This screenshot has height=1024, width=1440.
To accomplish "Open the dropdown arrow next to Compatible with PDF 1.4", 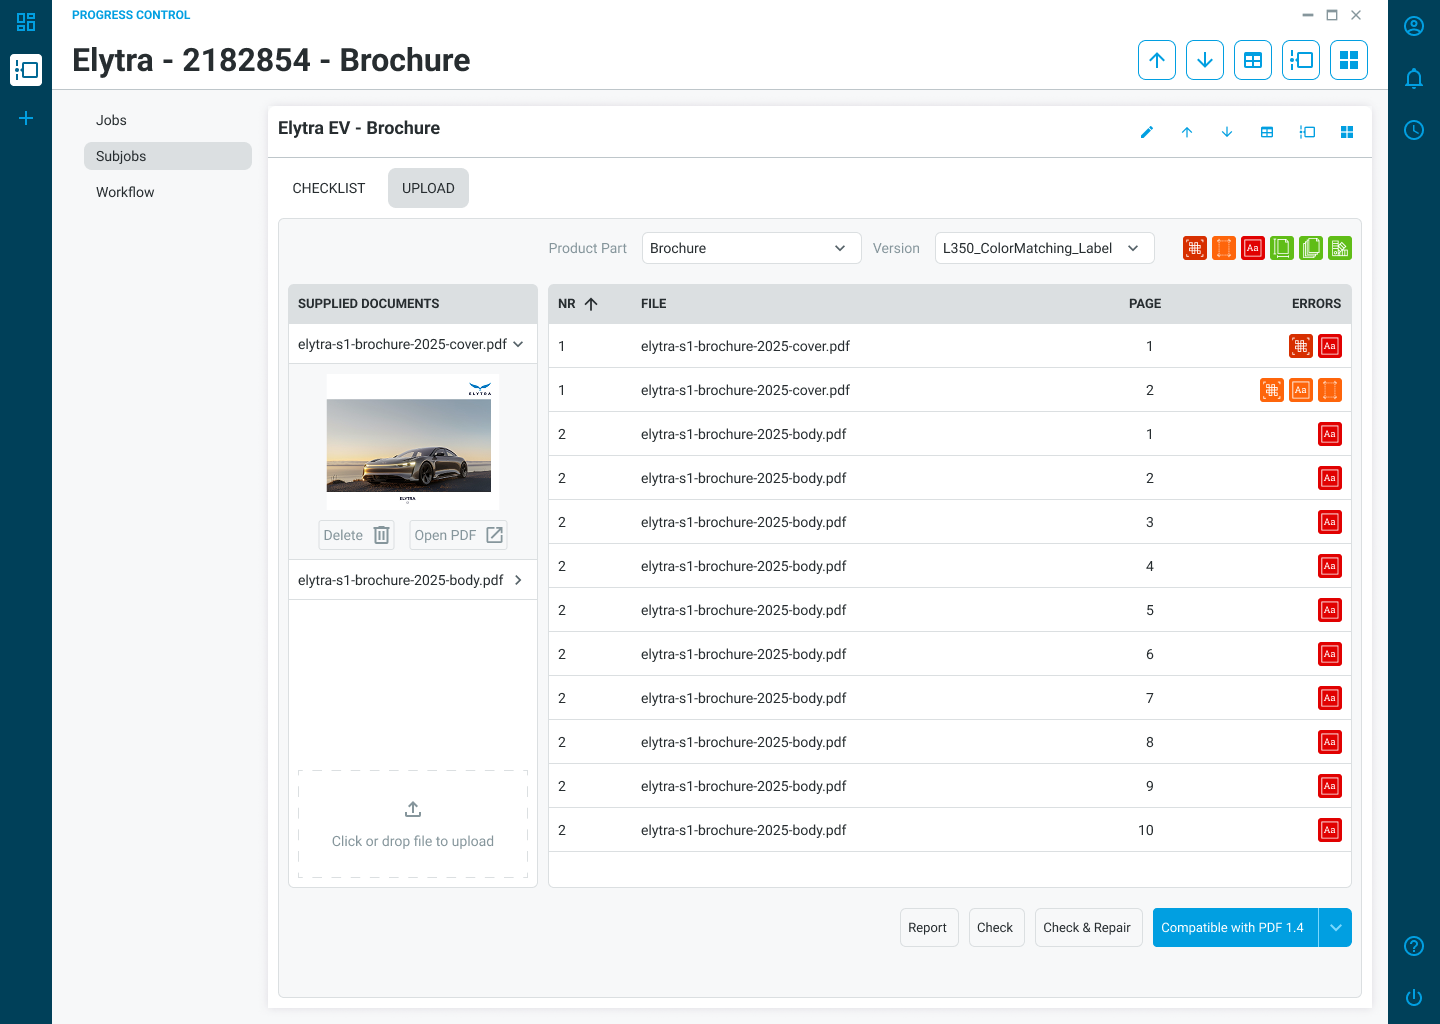I will point(1335,927).
